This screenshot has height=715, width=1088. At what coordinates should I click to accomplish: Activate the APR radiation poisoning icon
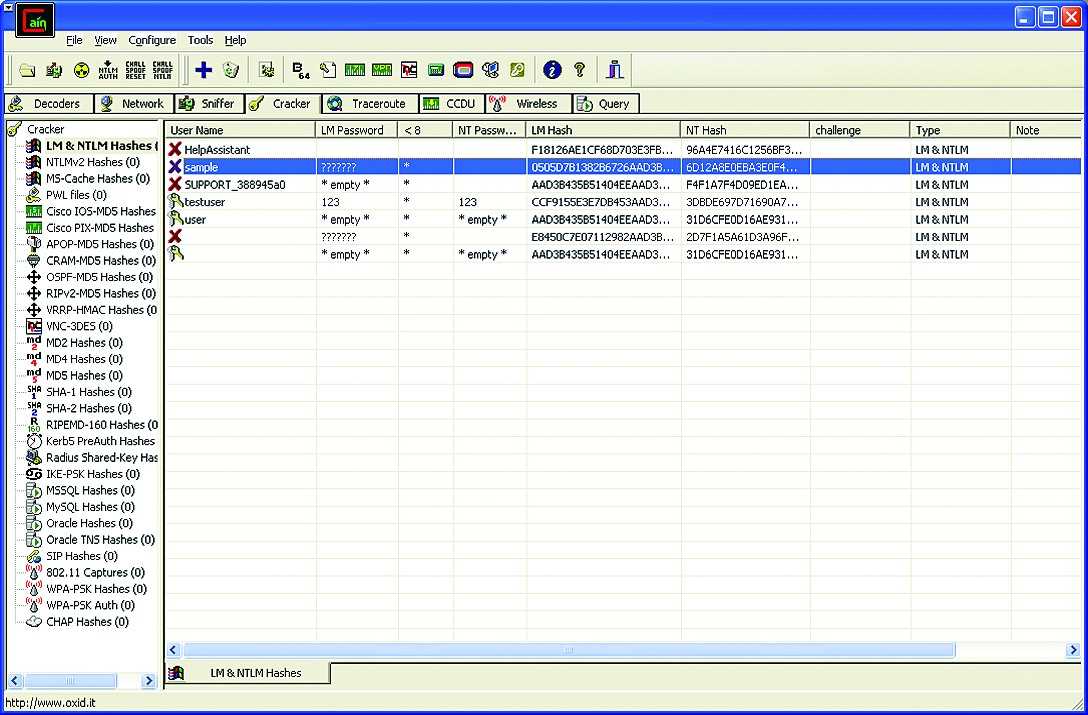[81, 70]
